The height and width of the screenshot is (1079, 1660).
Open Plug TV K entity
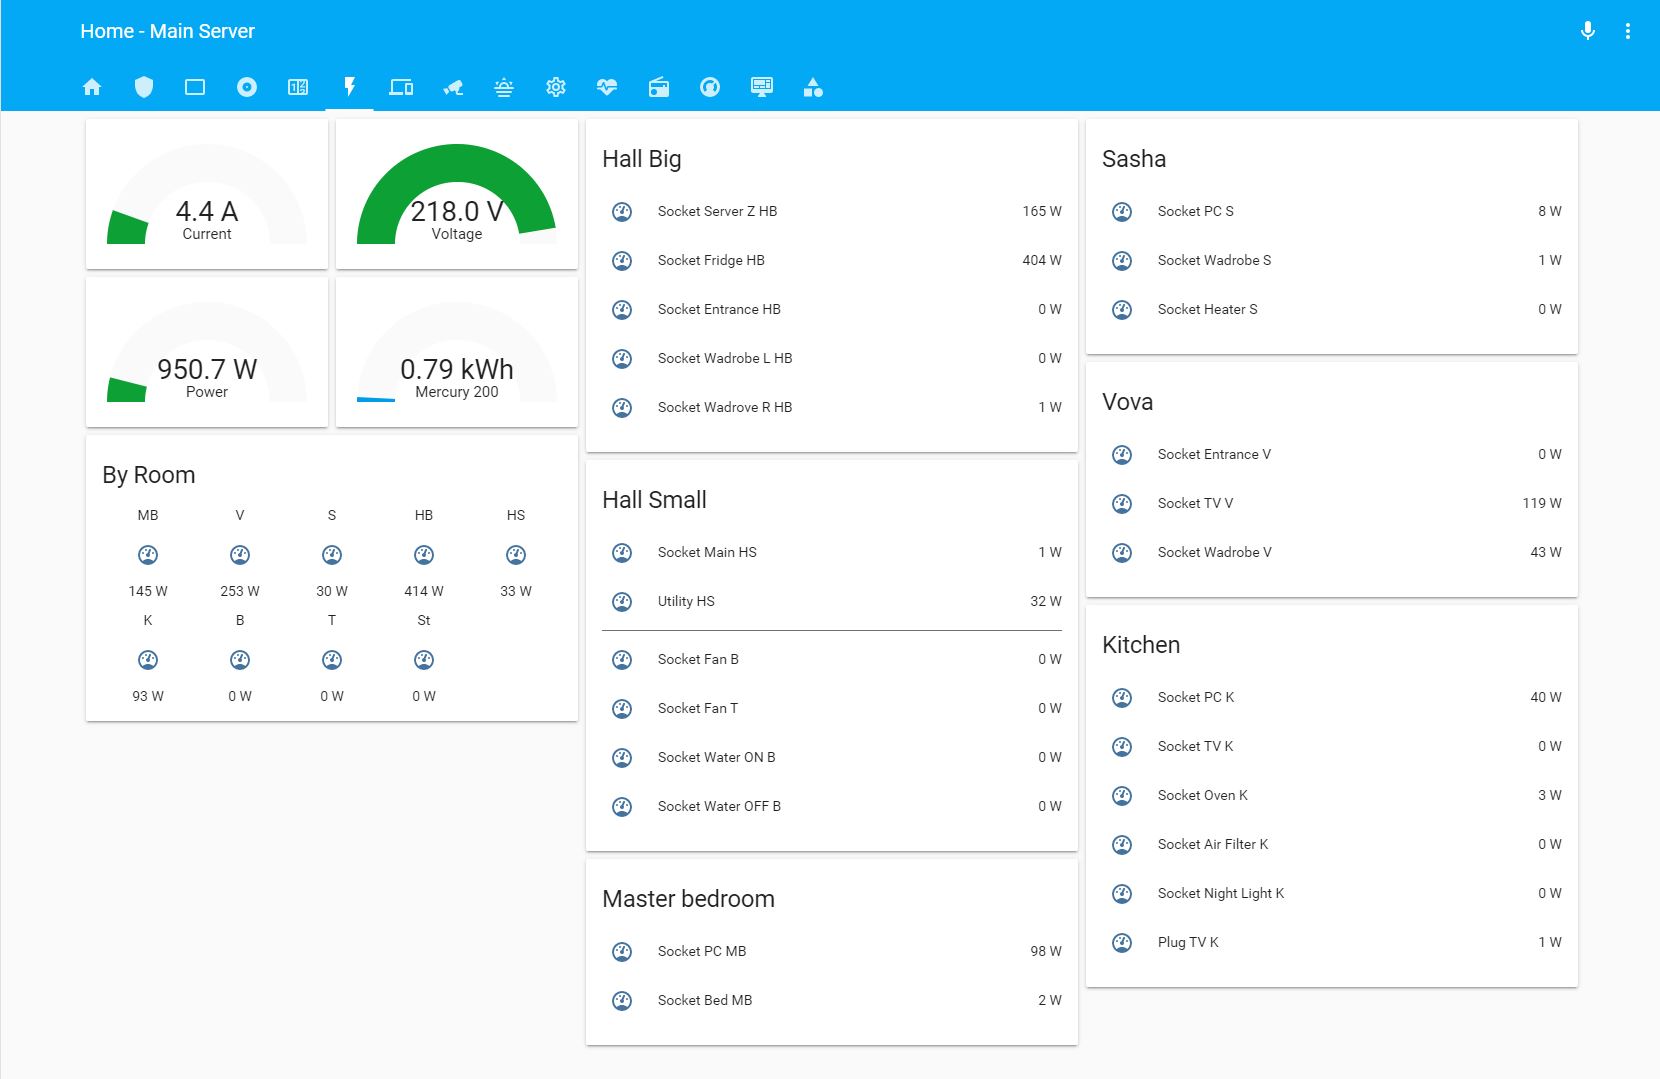point(1332,942)
